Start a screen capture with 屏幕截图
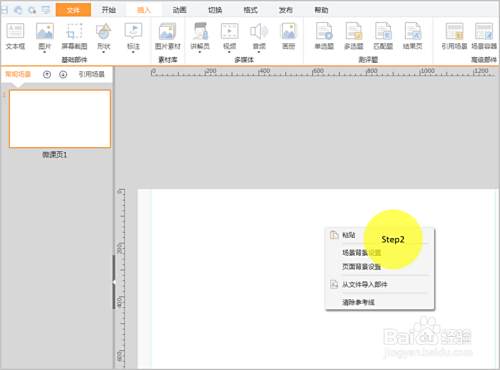This screenshot has width=500, height=370. coord(74,36)
